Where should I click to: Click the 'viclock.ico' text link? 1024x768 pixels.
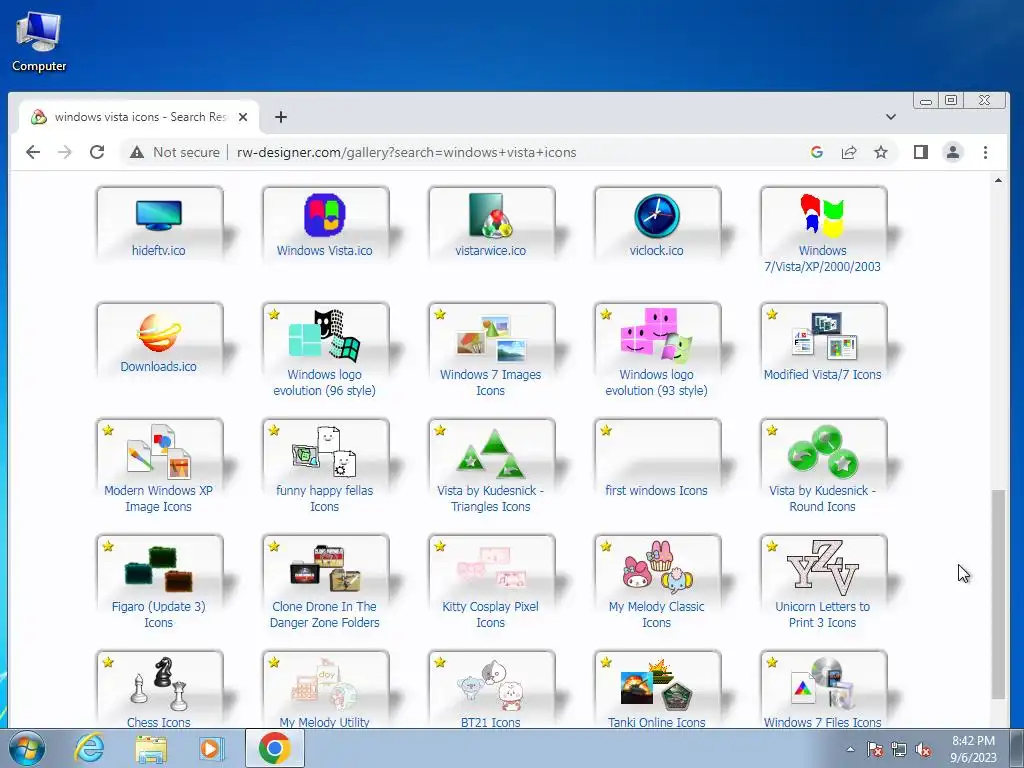click(x=656, y=251)
